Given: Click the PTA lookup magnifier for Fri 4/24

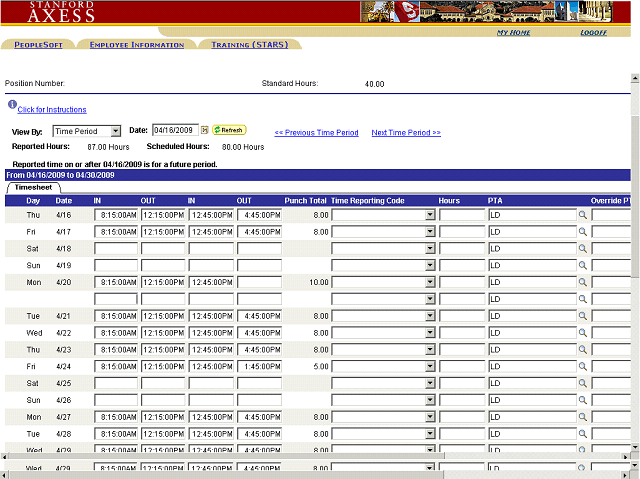Looking at the screenshot, I should (583, 366).
